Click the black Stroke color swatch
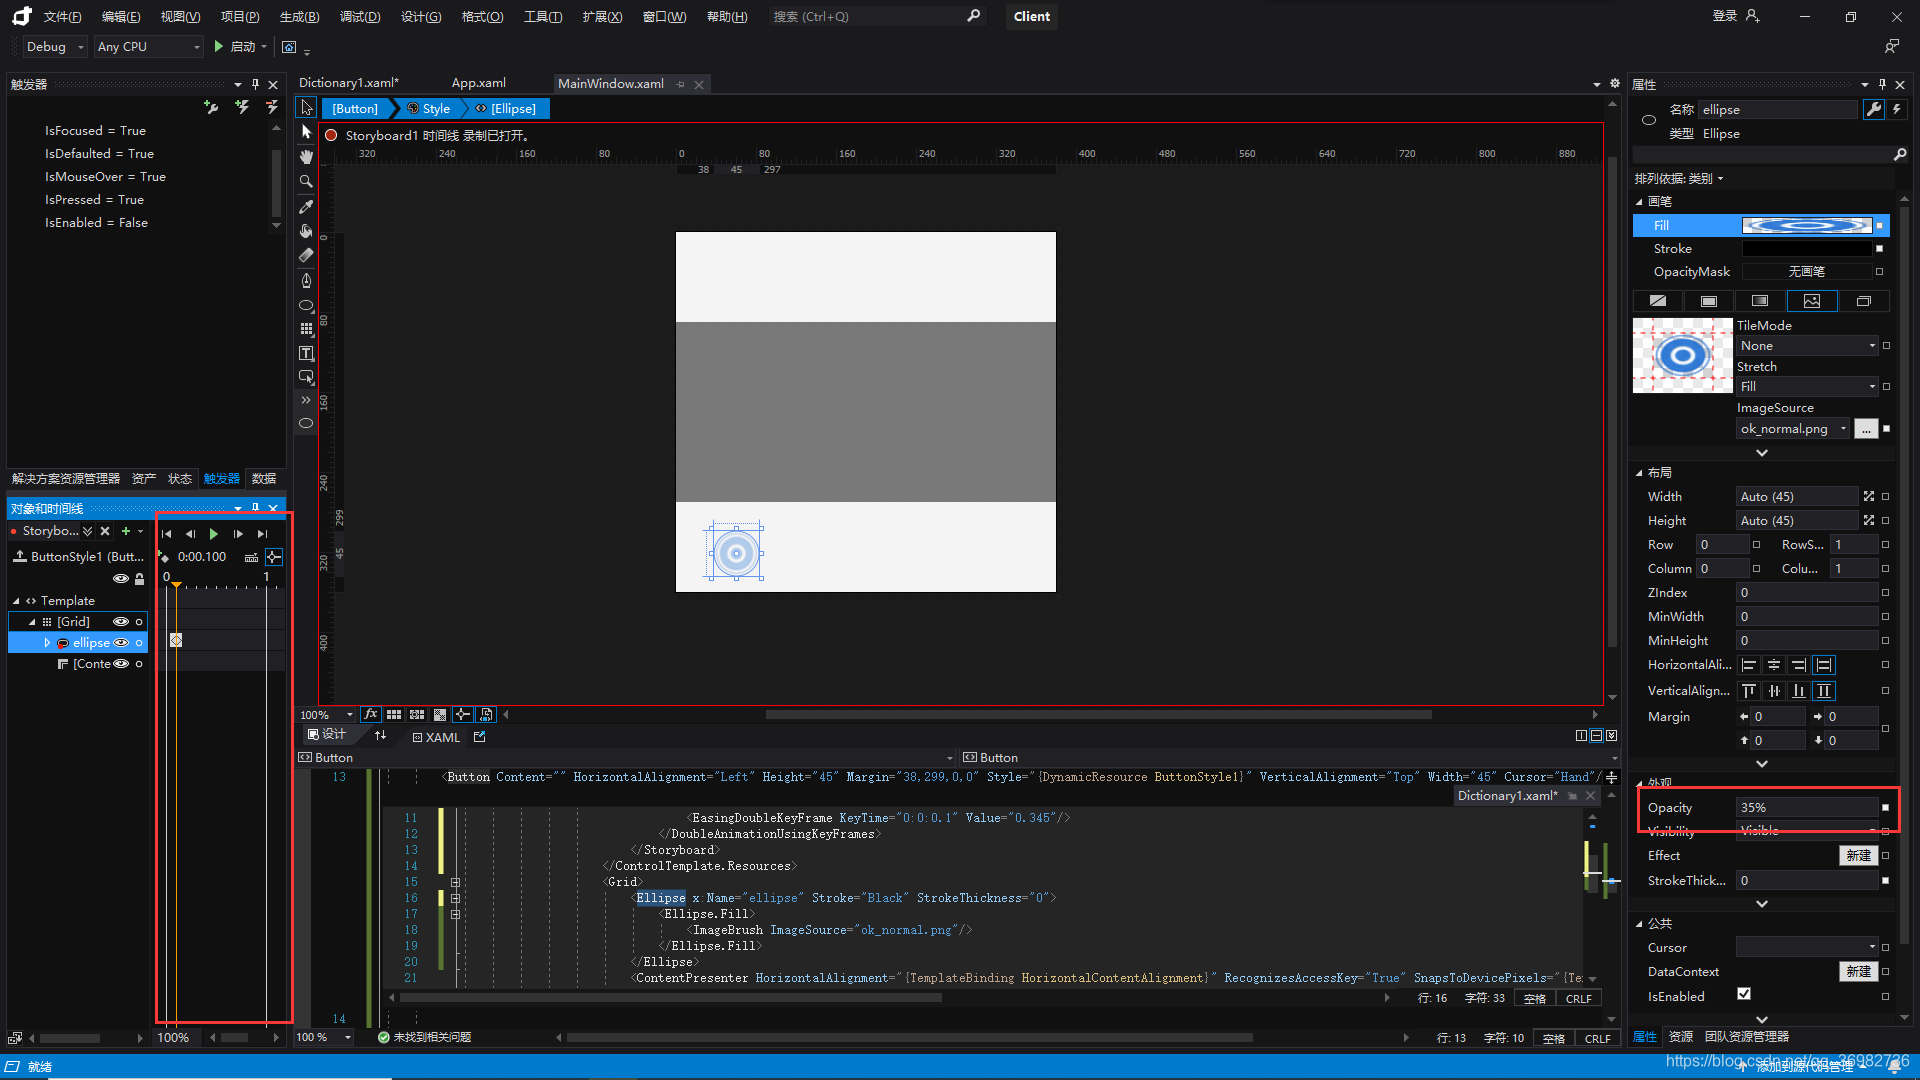Viewport: 1920px width, 1080px height. point(1807,249)
